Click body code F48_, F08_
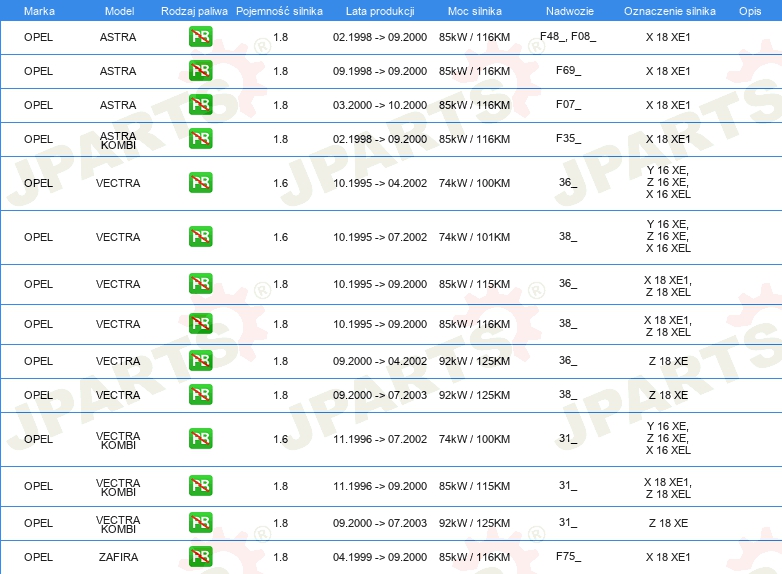 pyautogui.click(x=568, y=36)
